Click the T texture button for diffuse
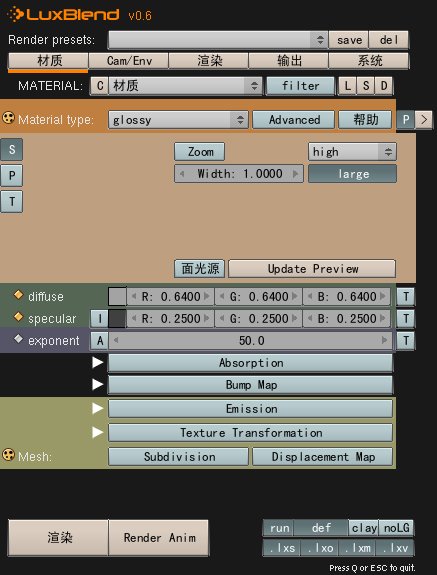Image resolution: width=437 pixels, height=575 pixels. pyautogui.click(x=406, y=297)
